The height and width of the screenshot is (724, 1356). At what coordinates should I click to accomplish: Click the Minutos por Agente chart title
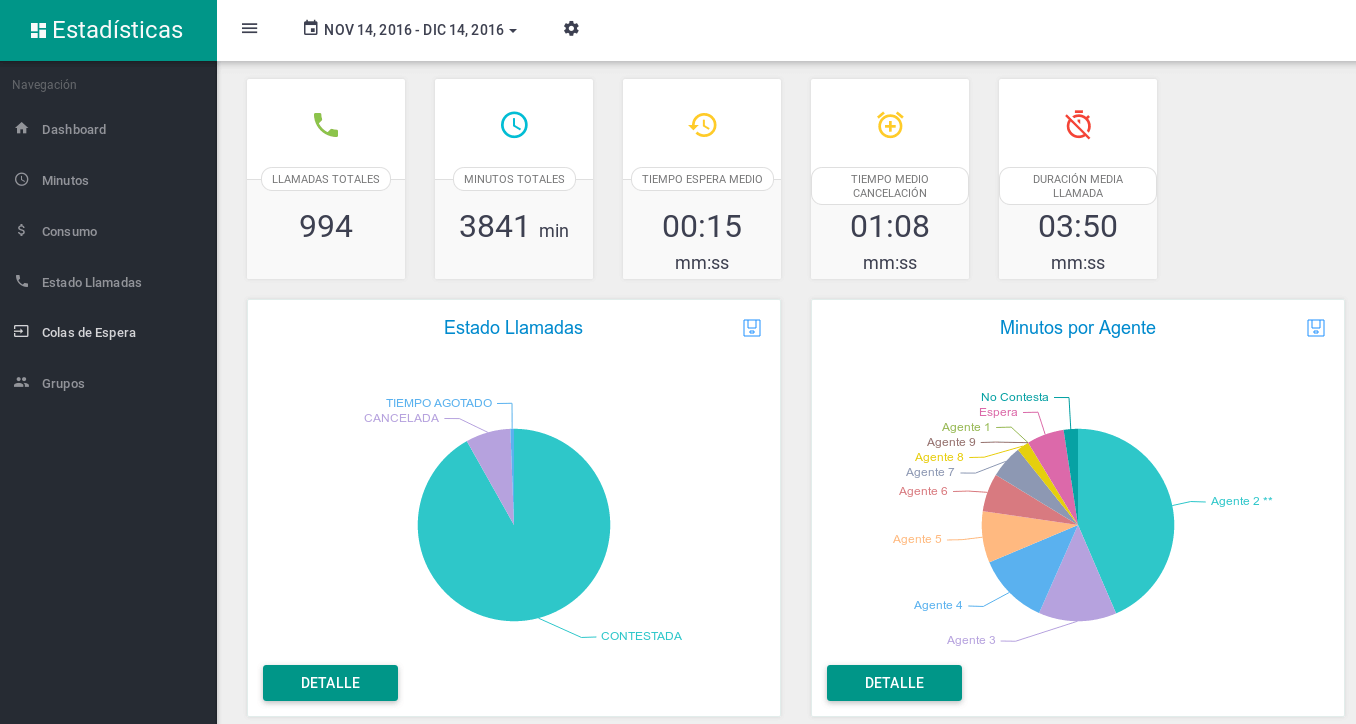pyautogui.click(x=1078, y=328)
